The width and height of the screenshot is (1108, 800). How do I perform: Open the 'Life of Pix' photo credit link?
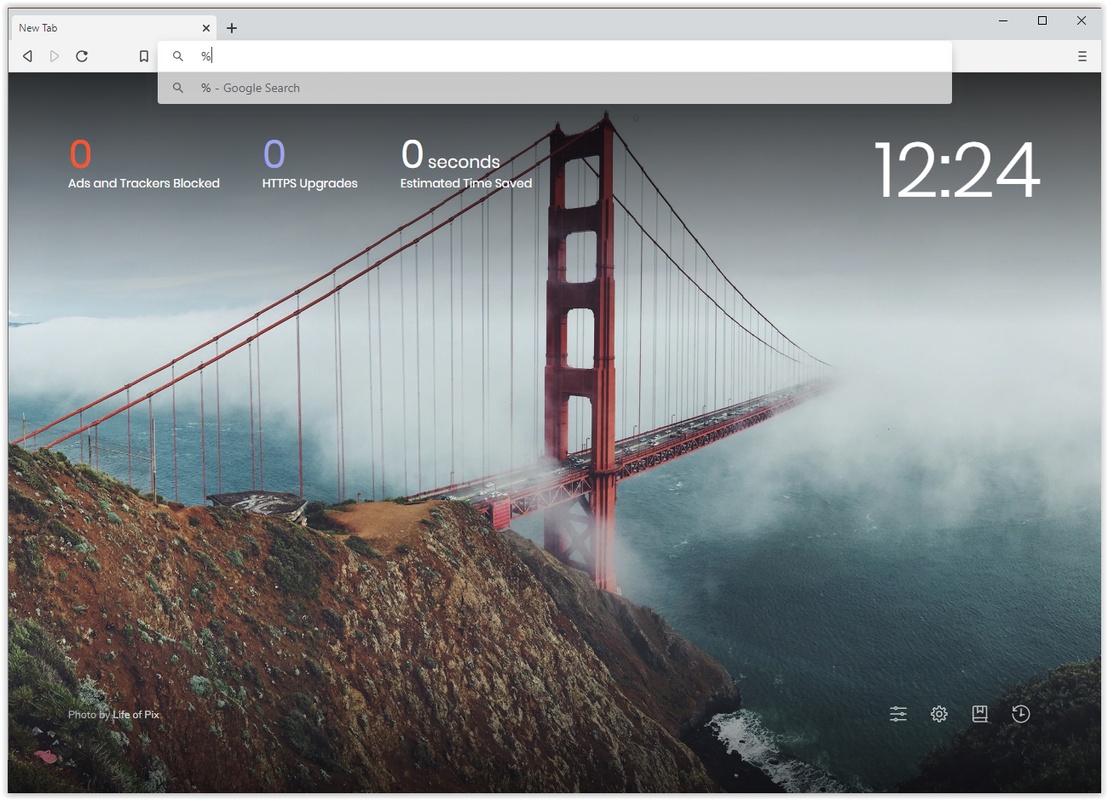tap(136, 714)
